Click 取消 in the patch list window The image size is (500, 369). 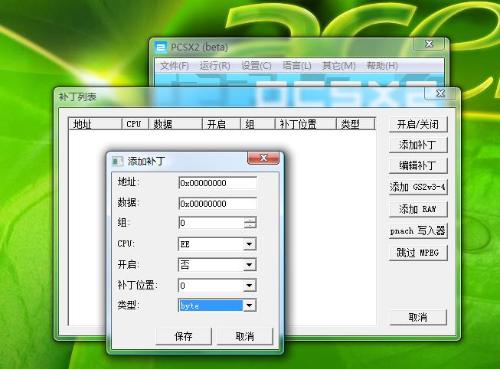point(418,317)
